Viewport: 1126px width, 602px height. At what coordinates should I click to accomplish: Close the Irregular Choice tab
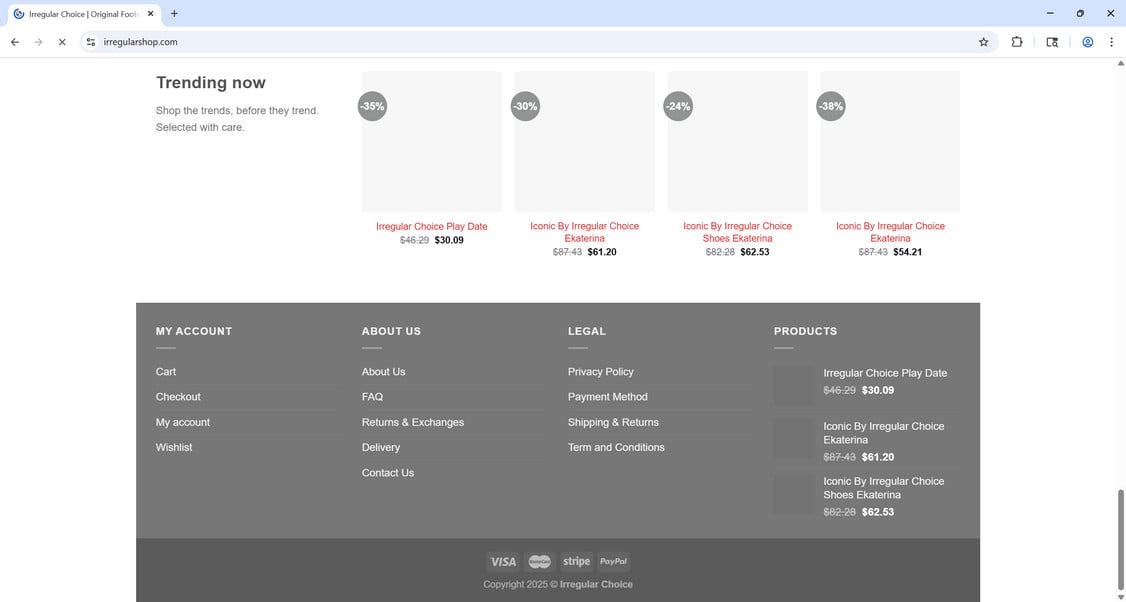(151, 14)
